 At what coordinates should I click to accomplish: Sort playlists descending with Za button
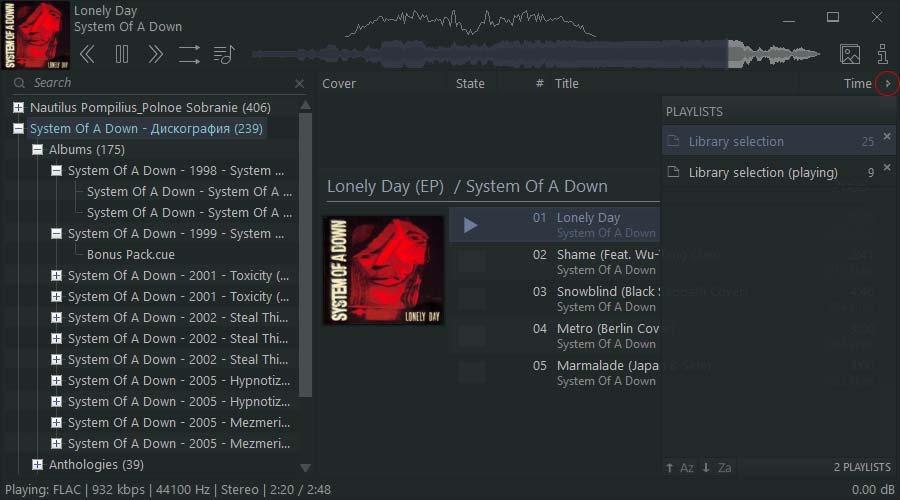coord(716,467)
